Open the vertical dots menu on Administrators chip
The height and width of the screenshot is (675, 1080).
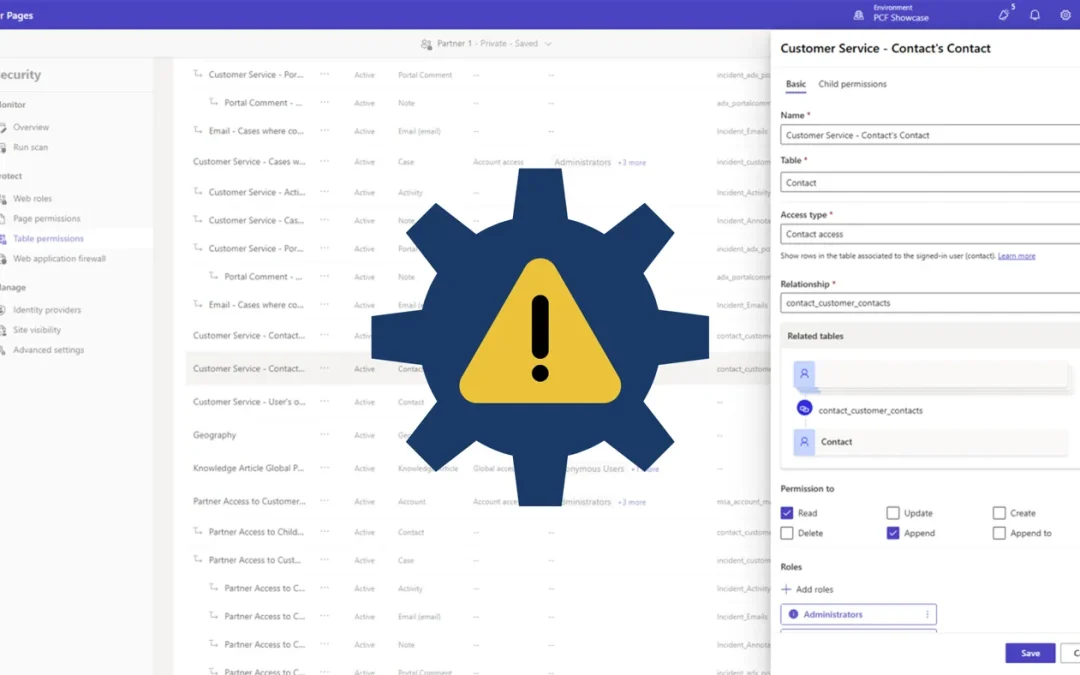coord(927,614)
